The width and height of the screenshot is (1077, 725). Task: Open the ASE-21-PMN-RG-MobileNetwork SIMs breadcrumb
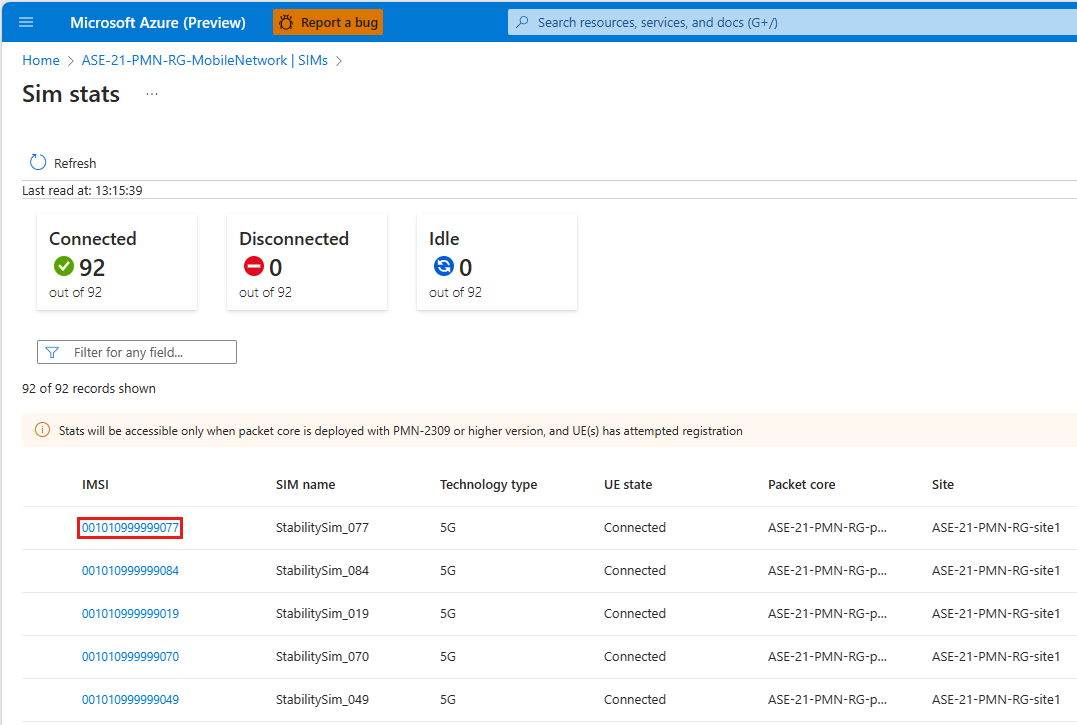(205, 61)
